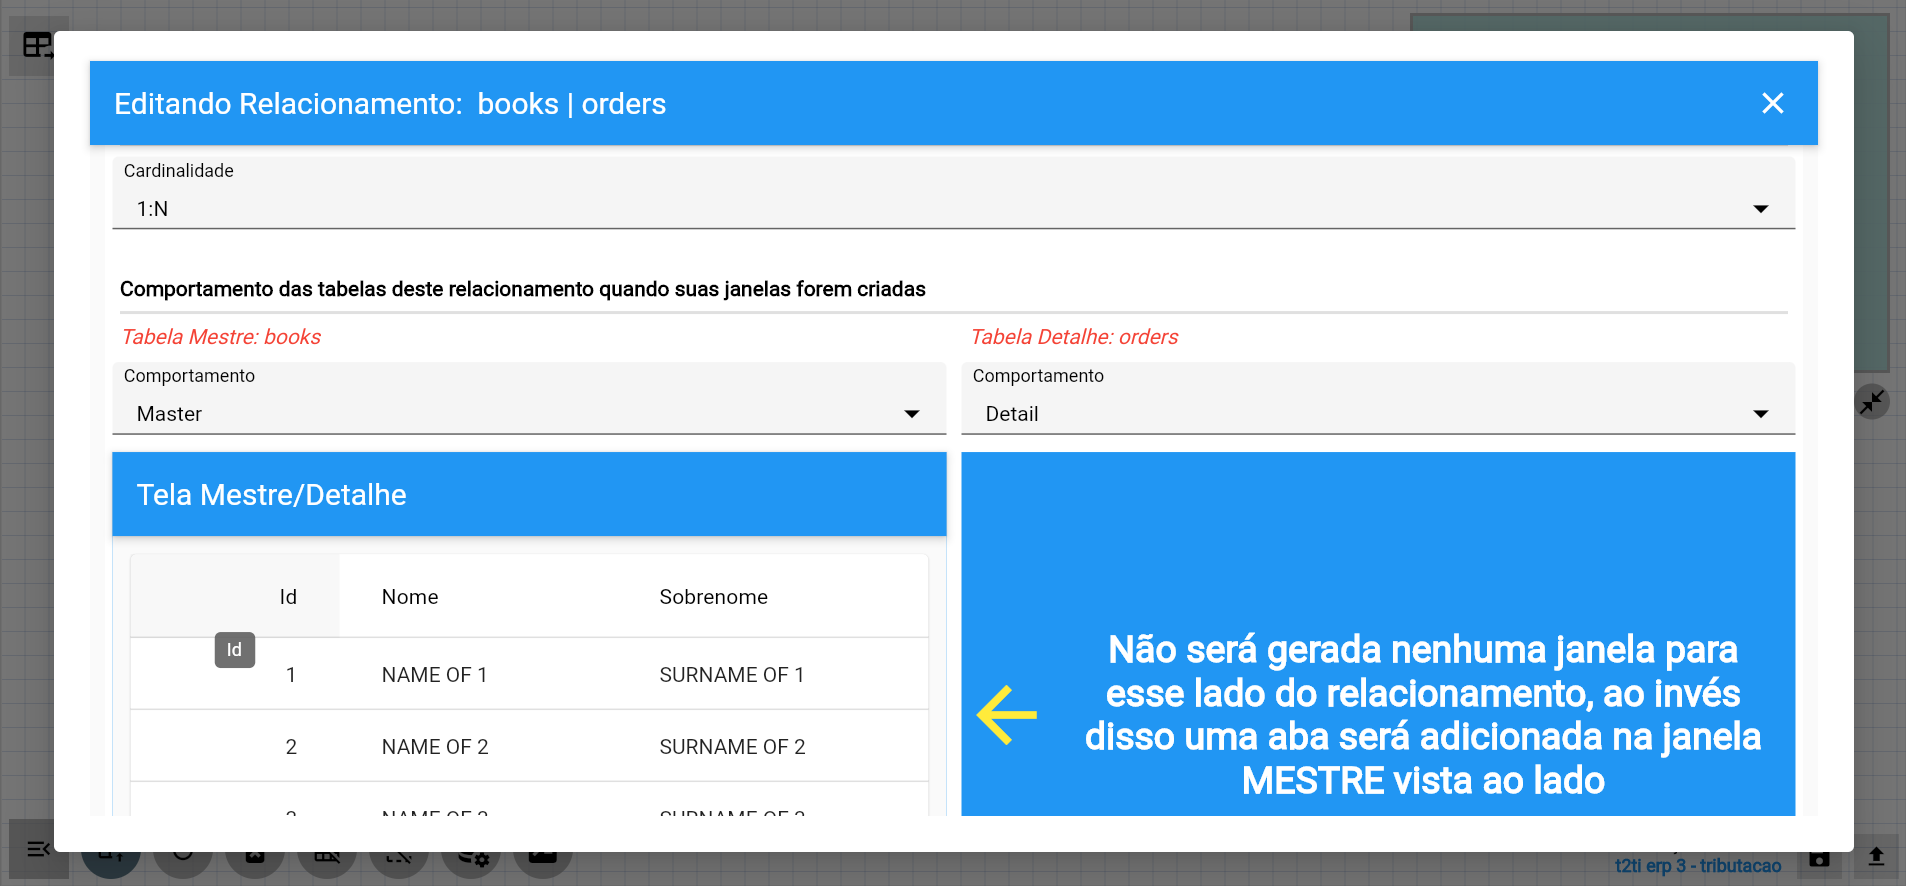
Task: Click the collapse arrows icon at right edge
Action: click(x=1871, y=402)
